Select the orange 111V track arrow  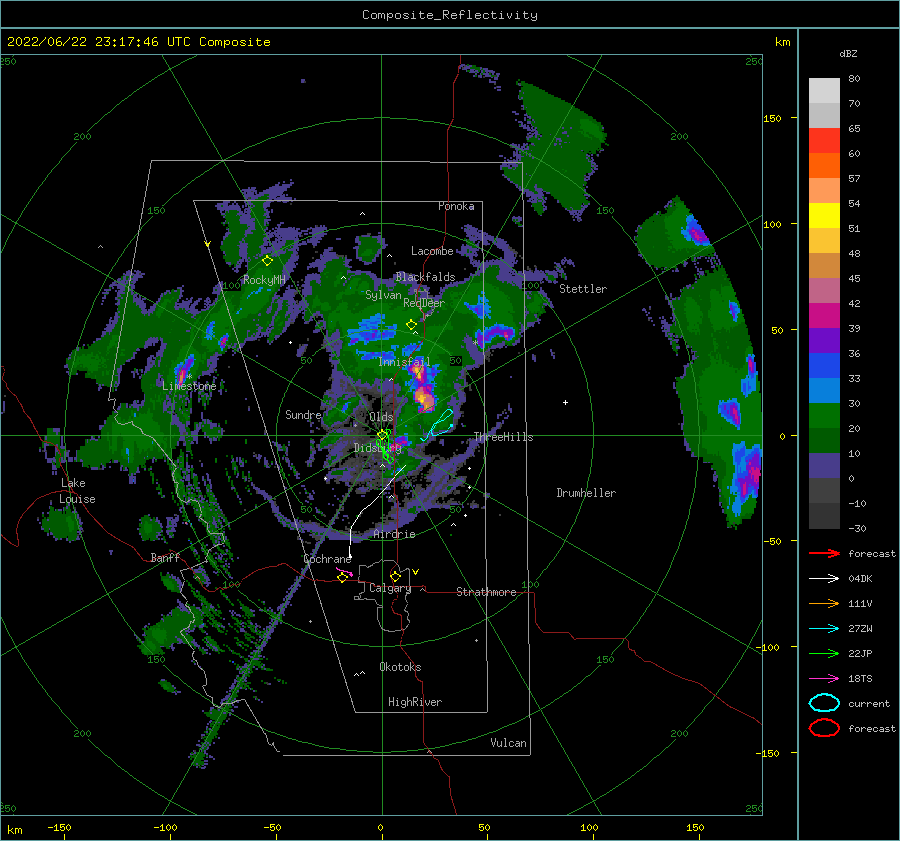pos(824,603)
